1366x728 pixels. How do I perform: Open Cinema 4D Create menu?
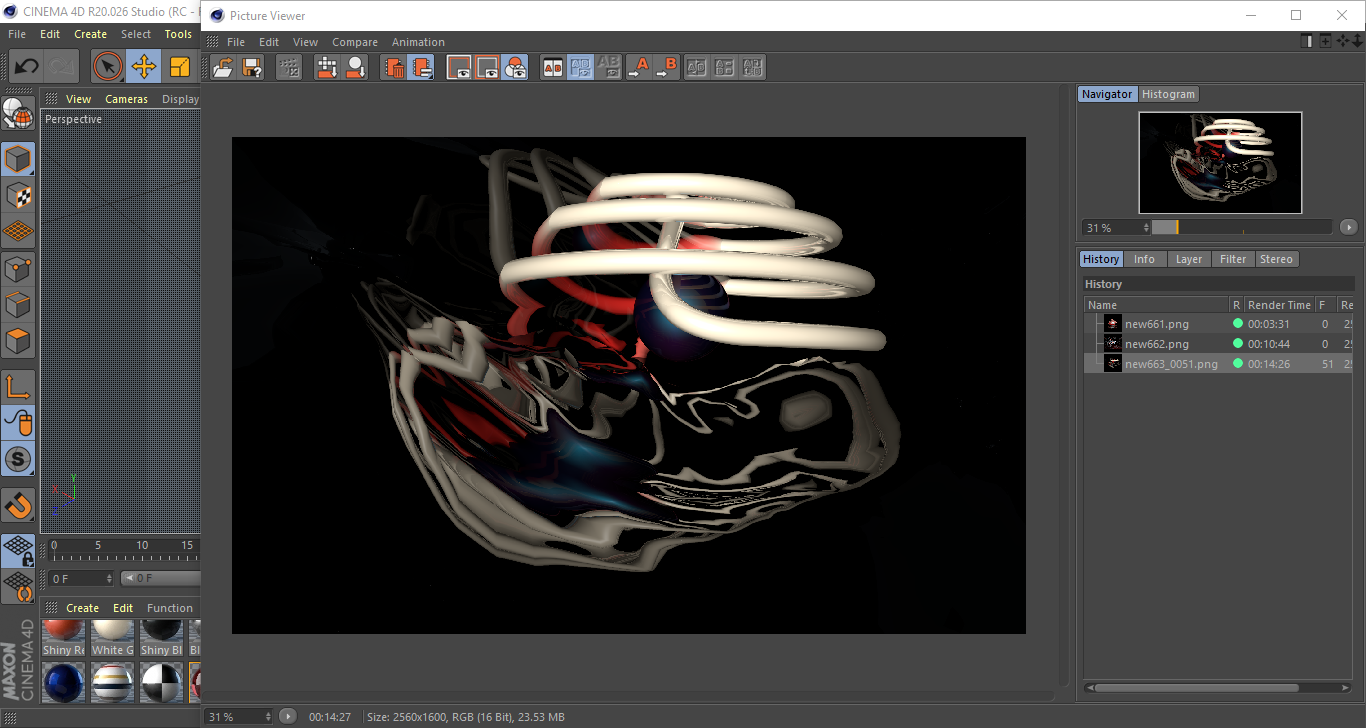90,34
